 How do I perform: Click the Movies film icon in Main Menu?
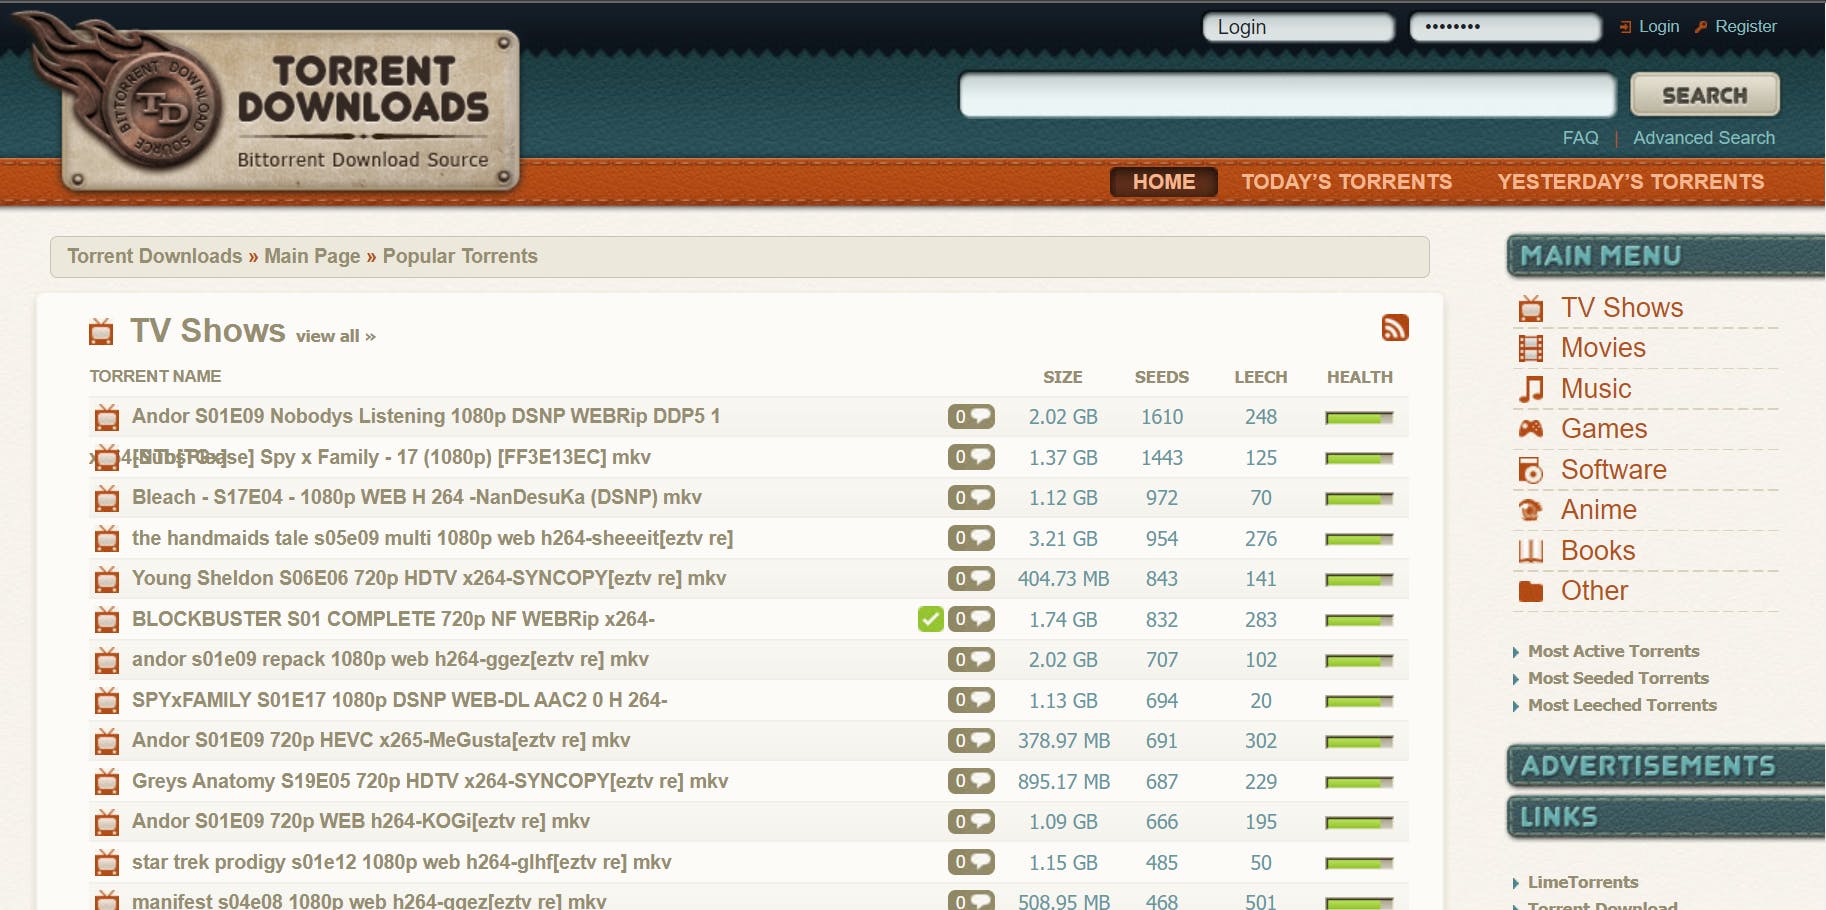pyautogui.click(x=1530, y=348)
